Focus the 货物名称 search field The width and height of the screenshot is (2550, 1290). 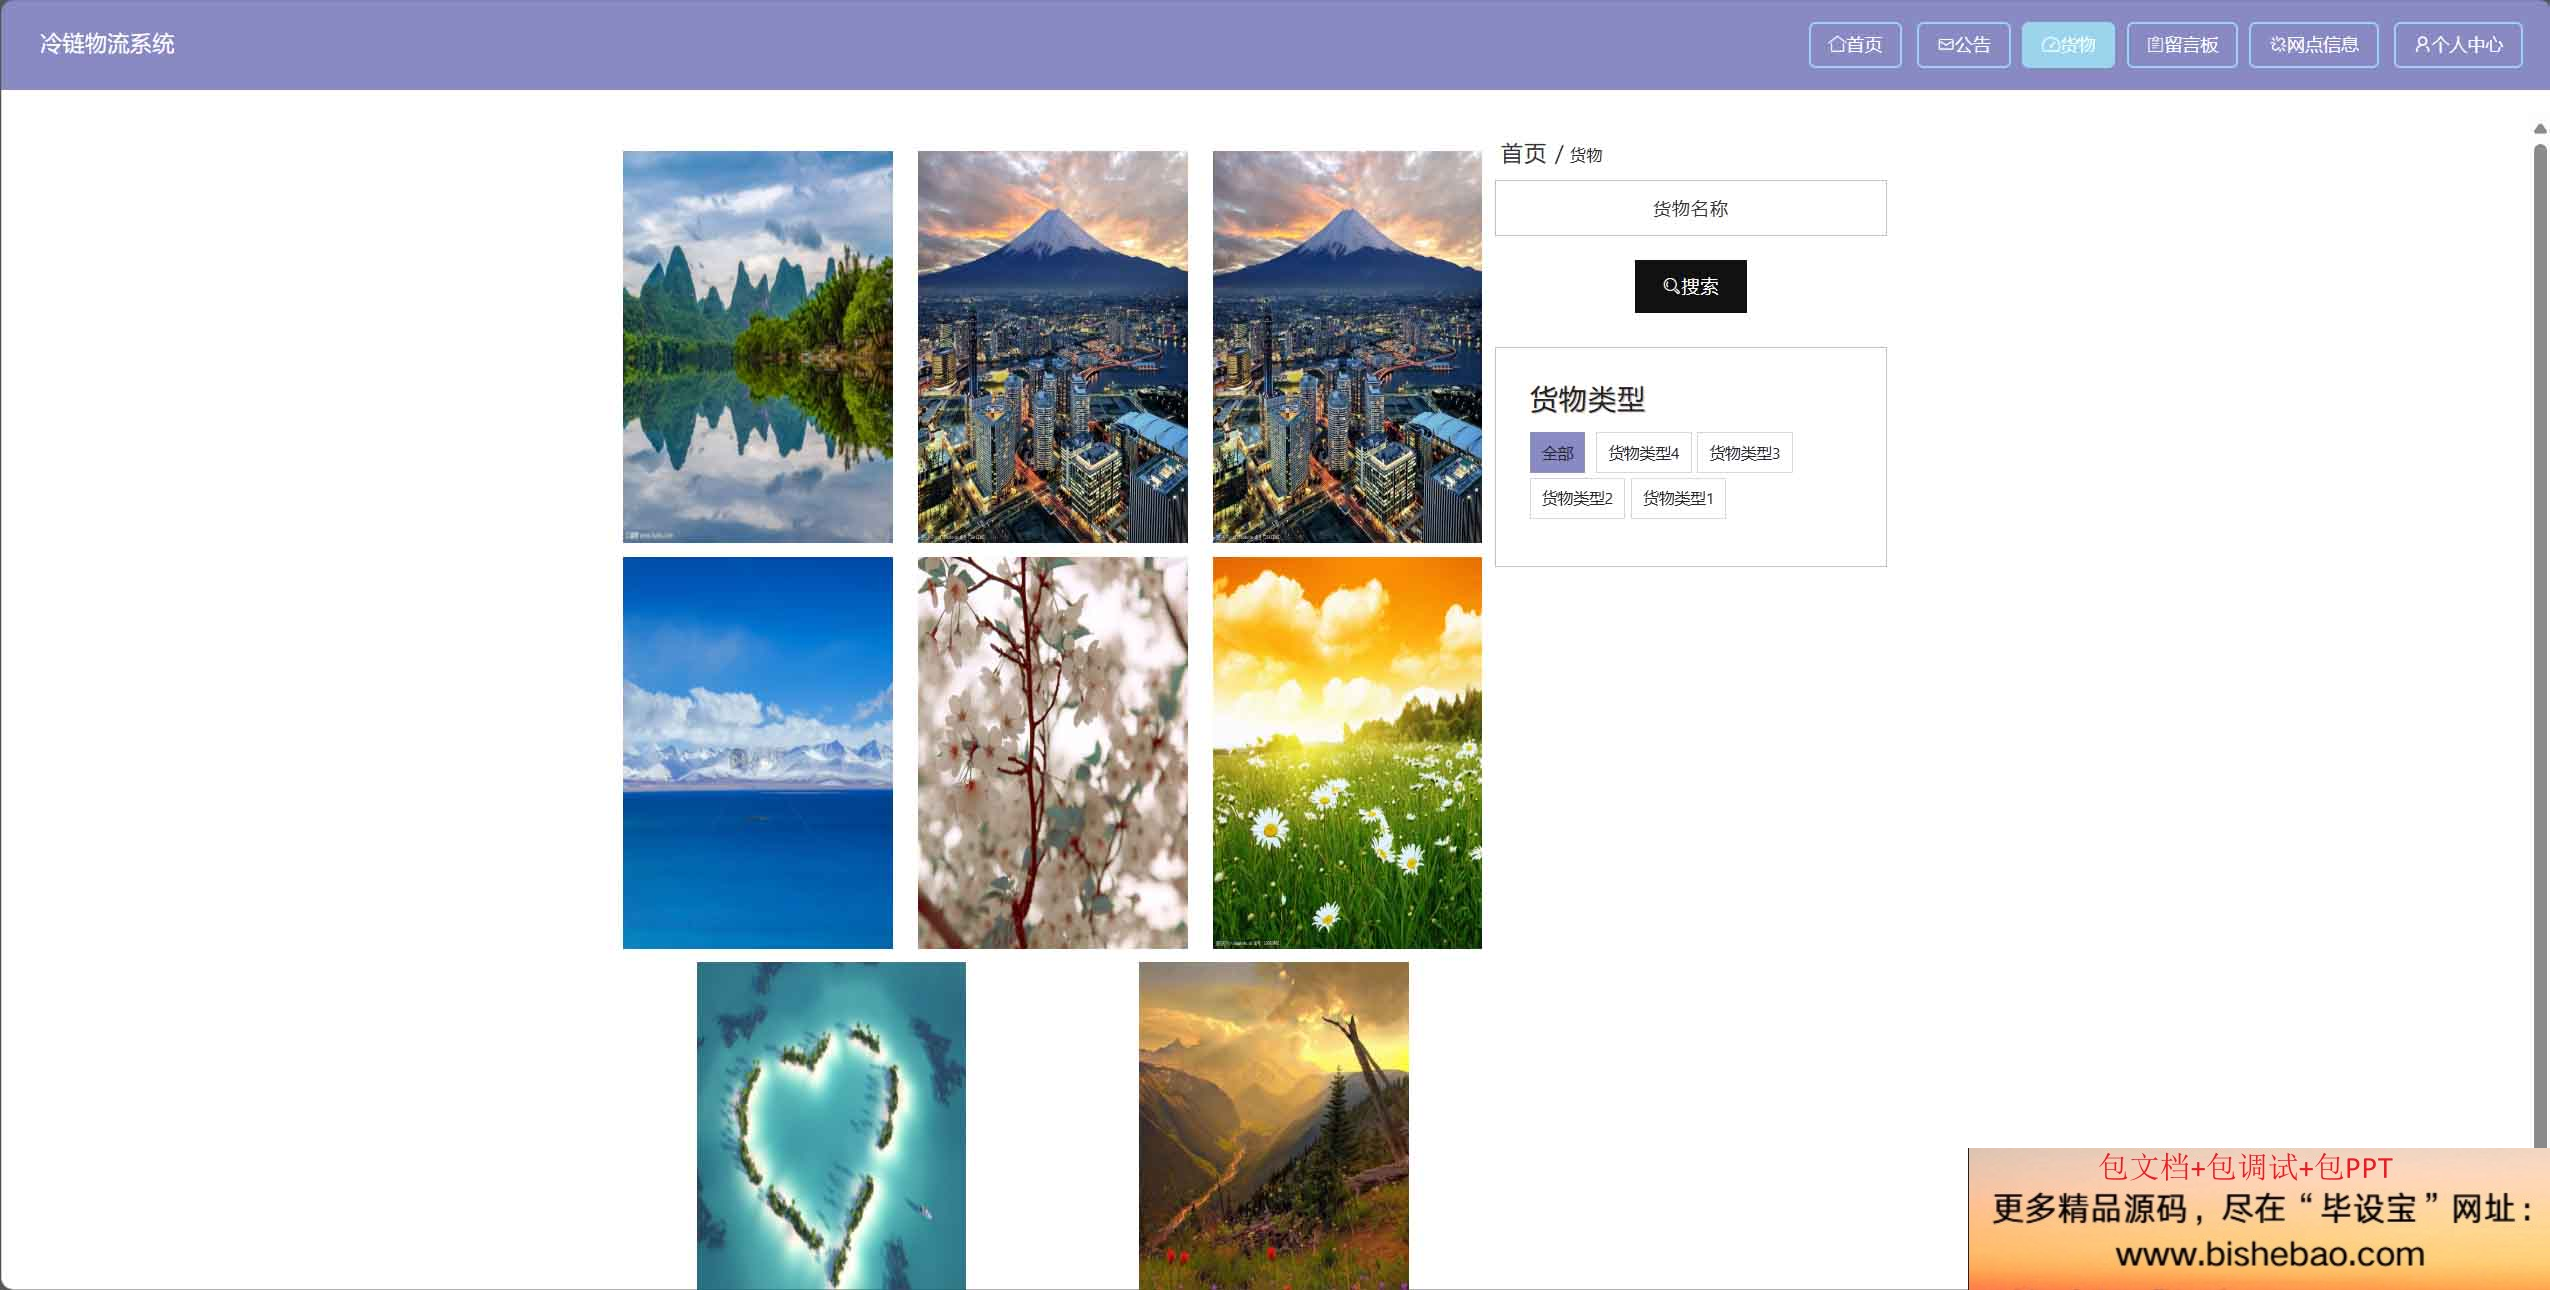(x=1691, y=208)
